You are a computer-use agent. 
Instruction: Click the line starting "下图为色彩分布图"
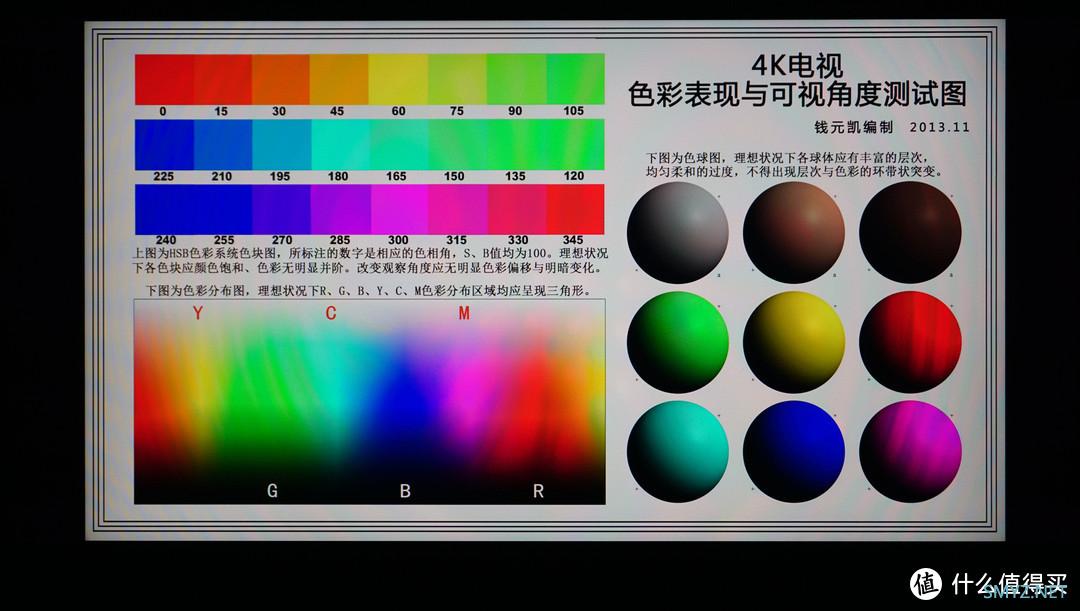tap(368, 291)
